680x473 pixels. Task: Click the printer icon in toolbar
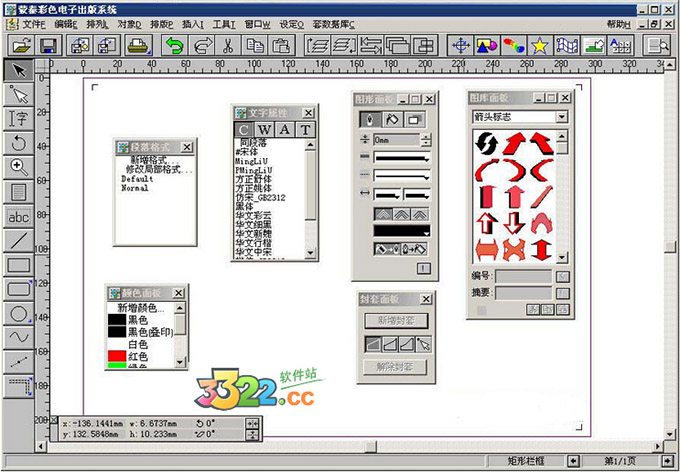click(x=139, y=44)
